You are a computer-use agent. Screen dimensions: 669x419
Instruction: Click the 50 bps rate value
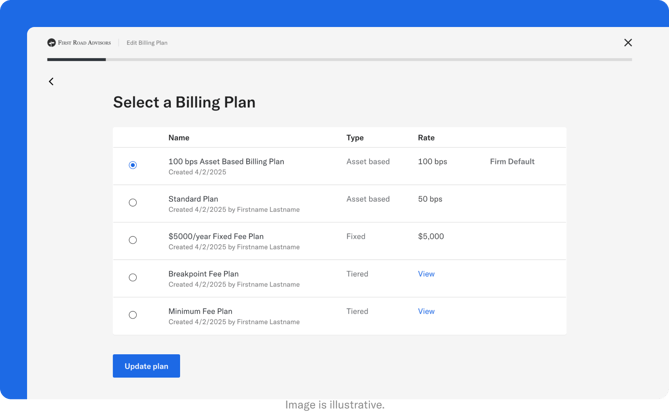pos(430,199)
